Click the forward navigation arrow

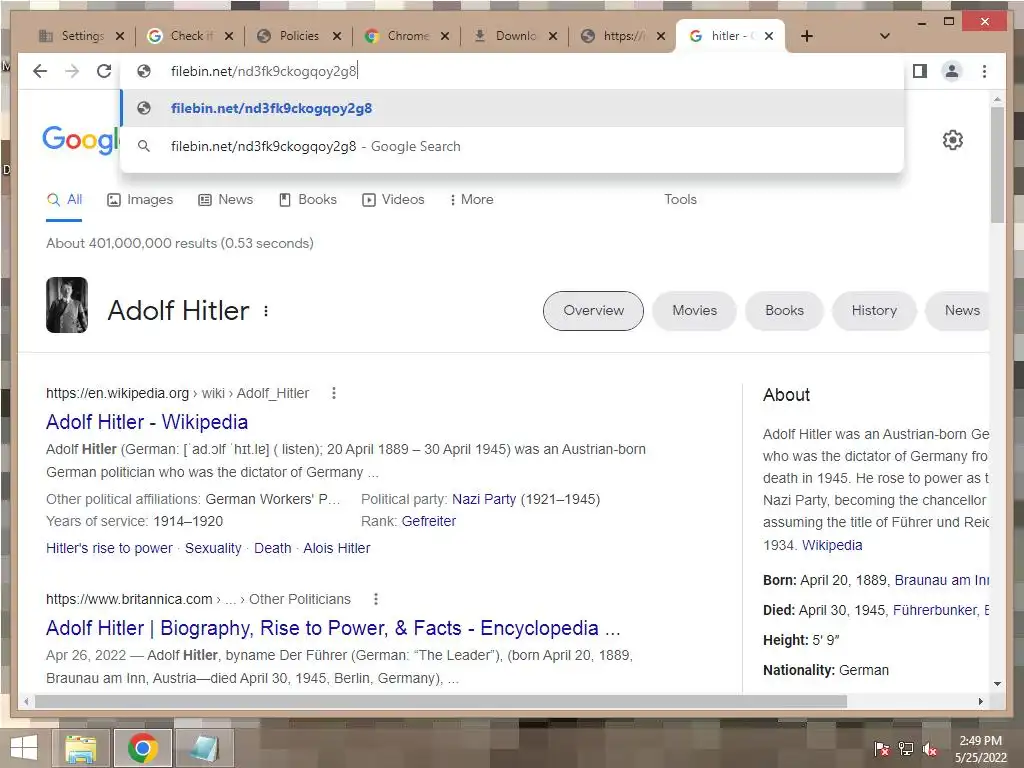click(x=72, y=71)
